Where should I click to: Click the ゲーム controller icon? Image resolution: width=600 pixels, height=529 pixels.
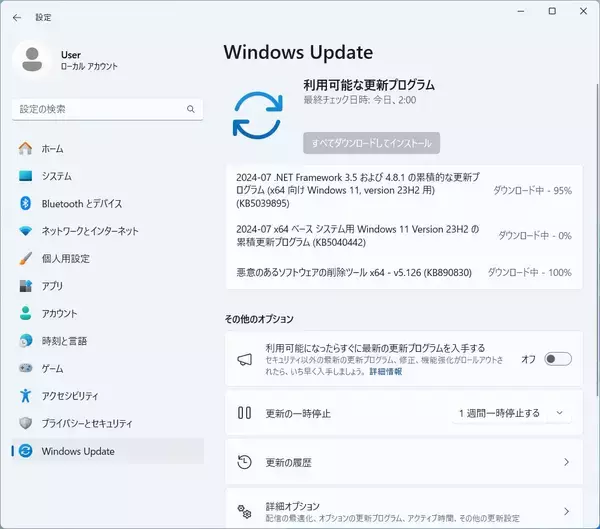26,368
